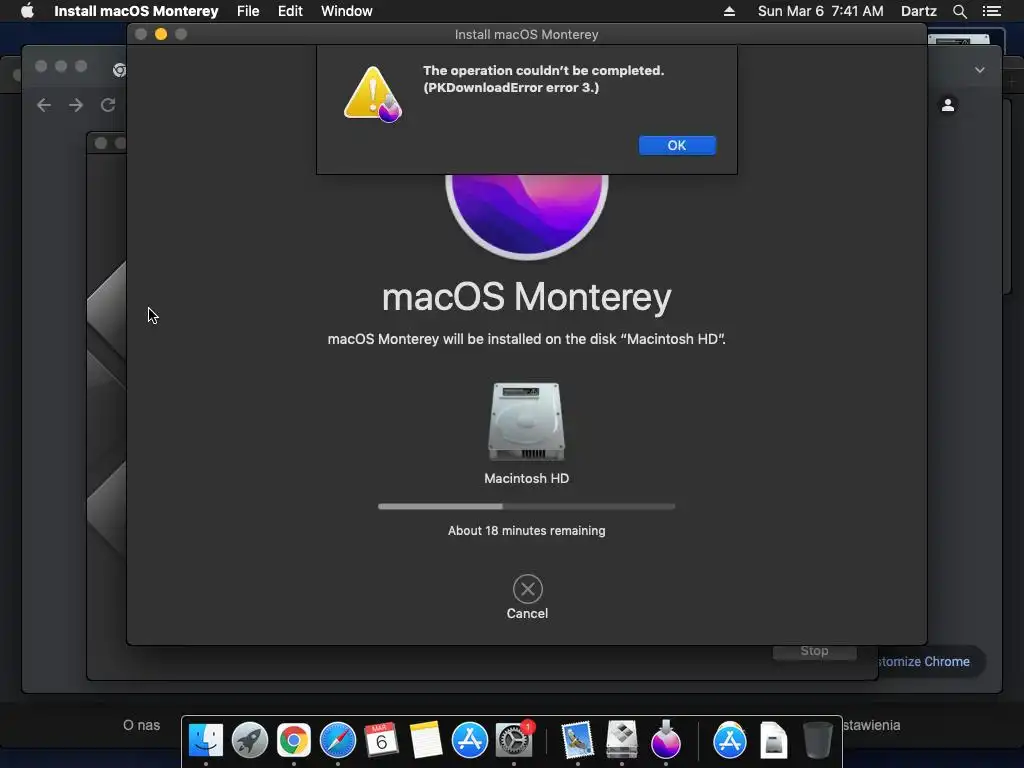Screen dimensions: 1024x768
Task: Click the macOS Monterey heading text
Action: click(526, 297)
